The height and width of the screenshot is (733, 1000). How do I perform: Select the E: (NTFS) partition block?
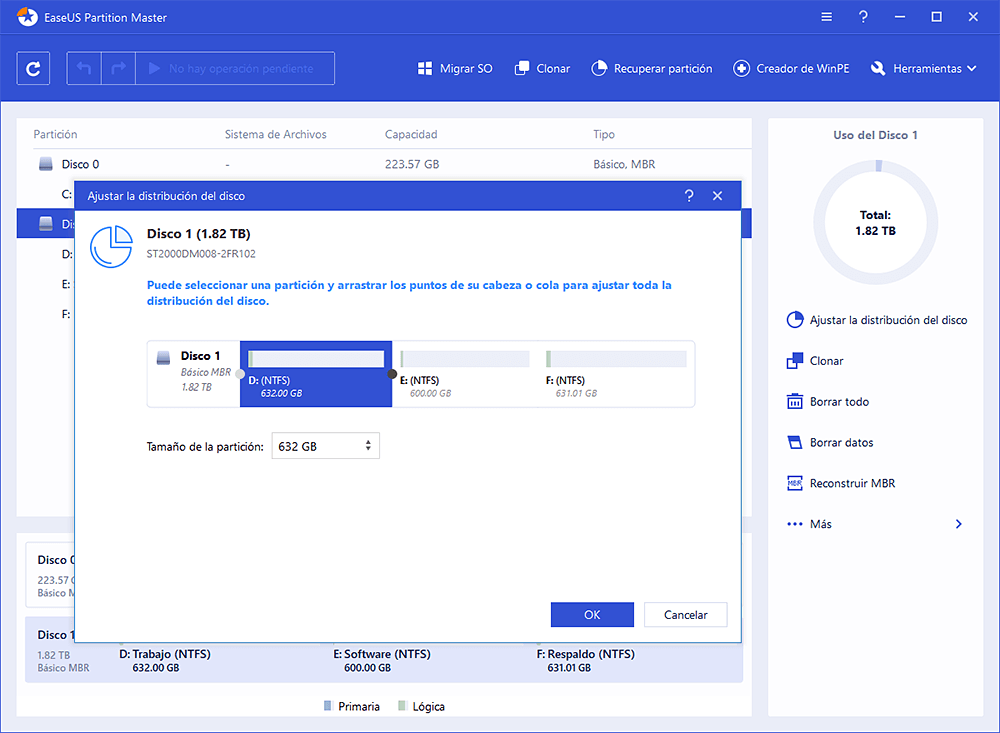coord(465,374)
